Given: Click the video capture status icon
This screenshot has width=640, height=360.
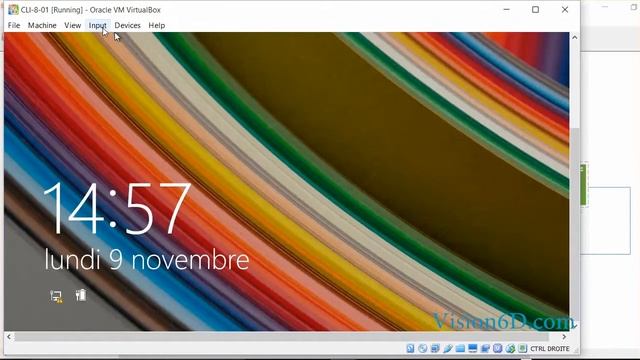Looking at the screenshot, I should [x=485, y=349].
